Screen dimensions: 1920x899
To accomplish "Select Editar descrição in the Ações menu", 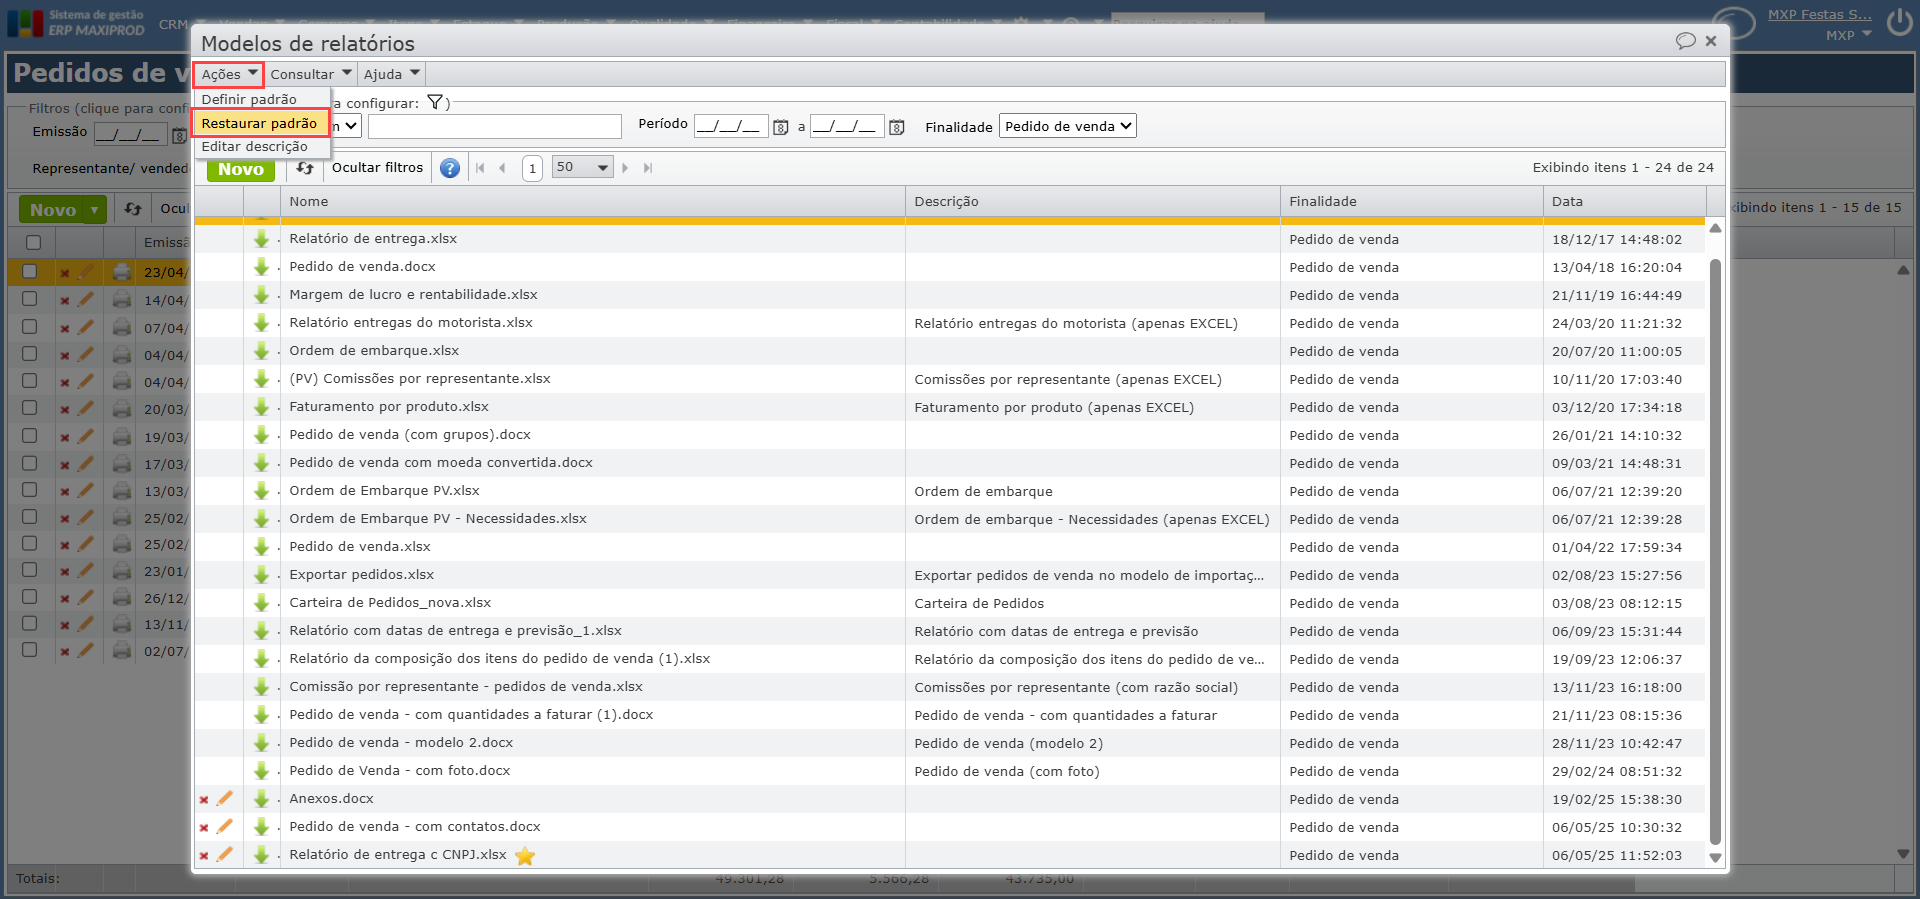I will pos(254,146).
